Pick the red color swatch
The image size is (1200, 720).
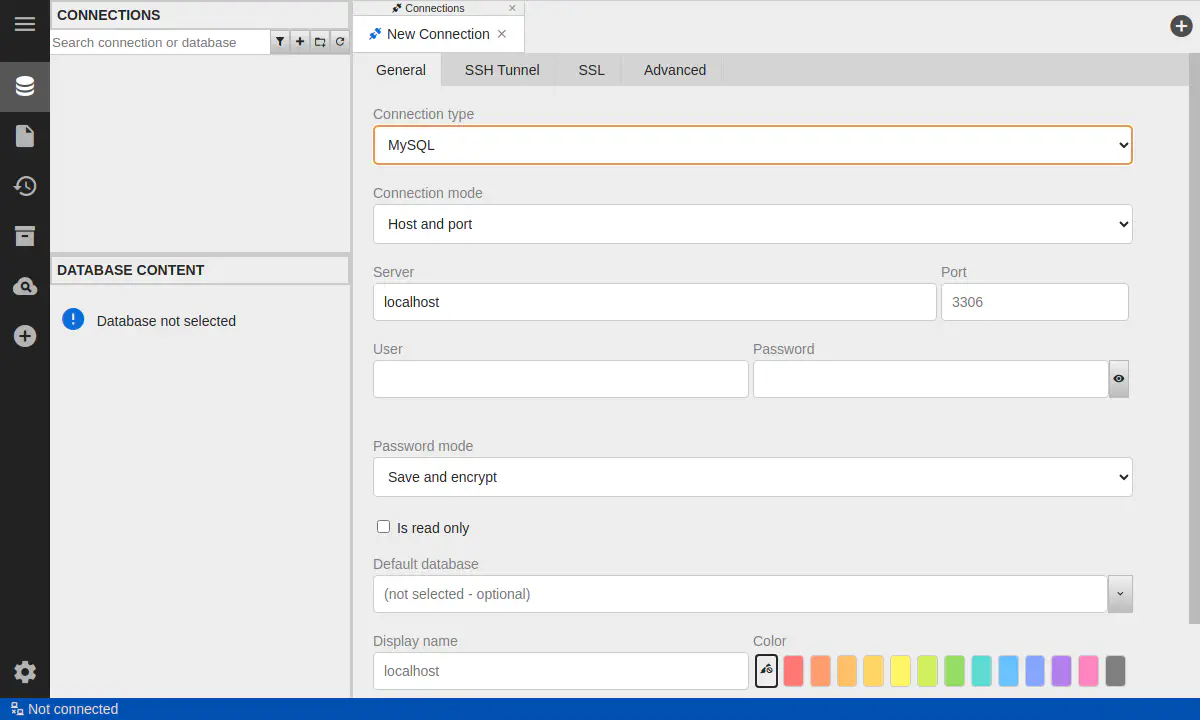click(793, 671)
